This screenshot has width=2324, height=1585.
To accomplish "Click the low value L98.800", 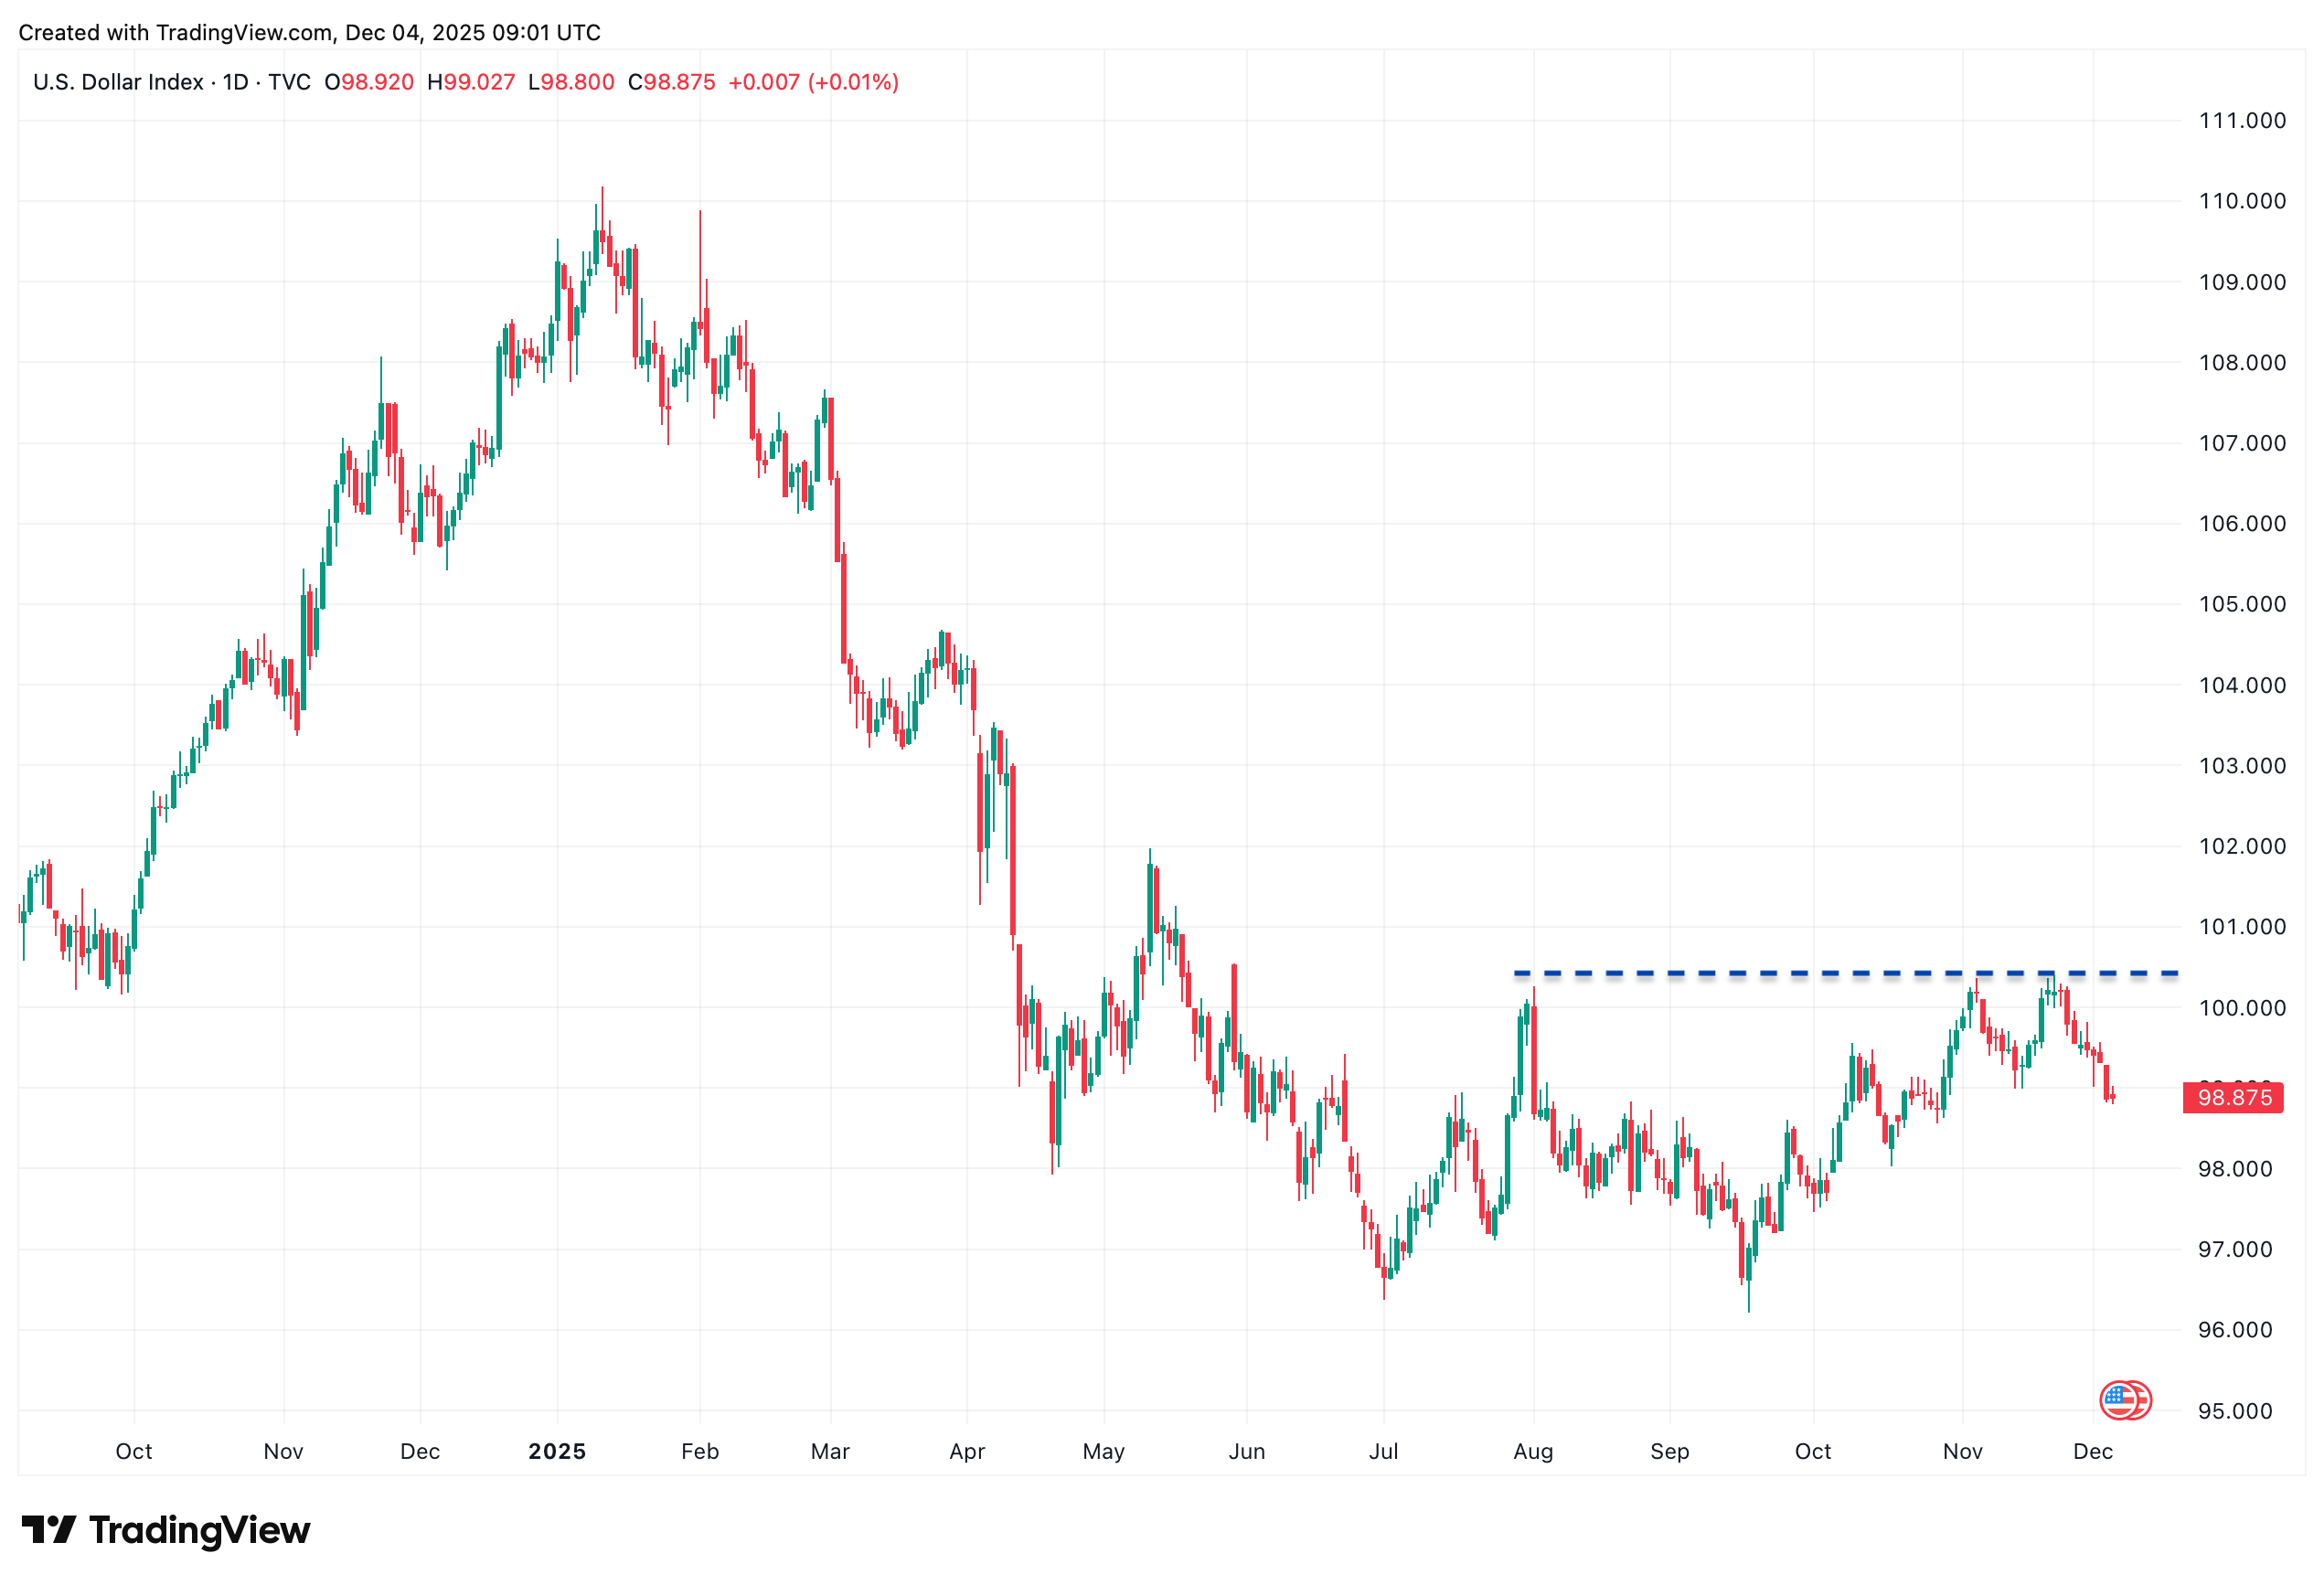I will click(x=571, y=82).
